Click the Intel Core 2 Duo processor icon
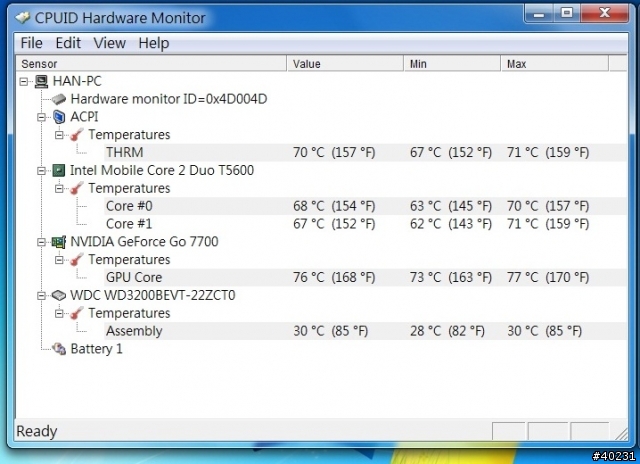Image resolution: width=640 pixels, height=464 pixels. click(x=59, y=170)
